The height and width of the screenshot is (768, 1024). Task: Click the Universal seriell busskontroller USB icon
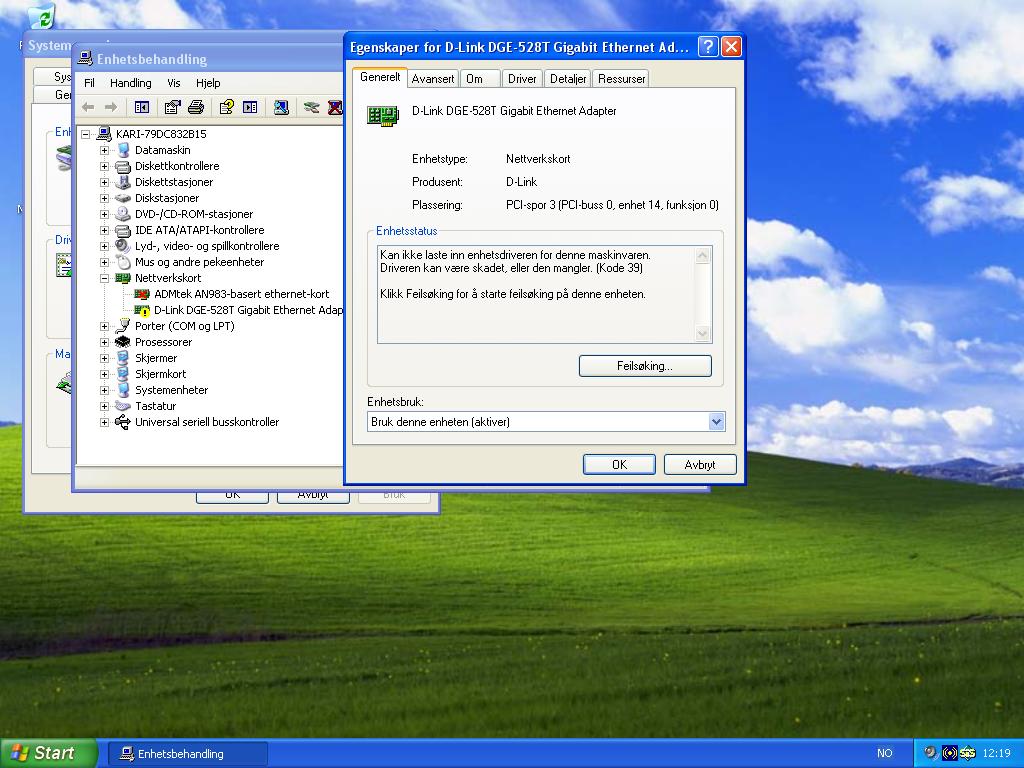[x=123, y=422]
